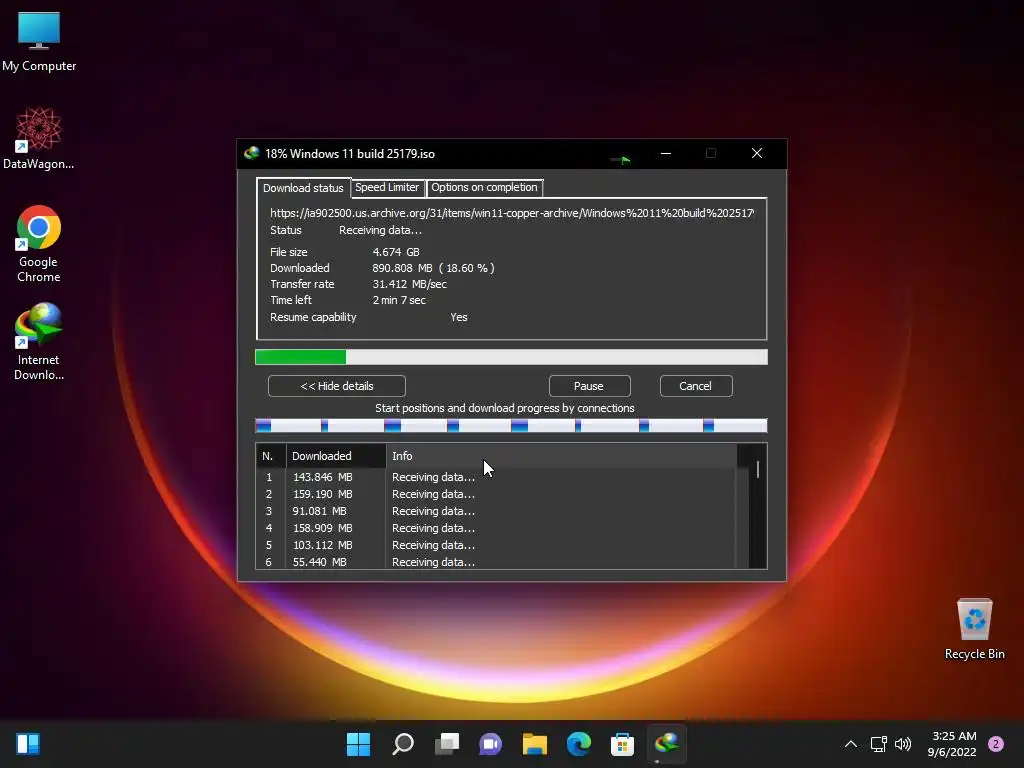Launch Microsoft Edge from taskbar
1024x768 pixels.
coord(579,744)
